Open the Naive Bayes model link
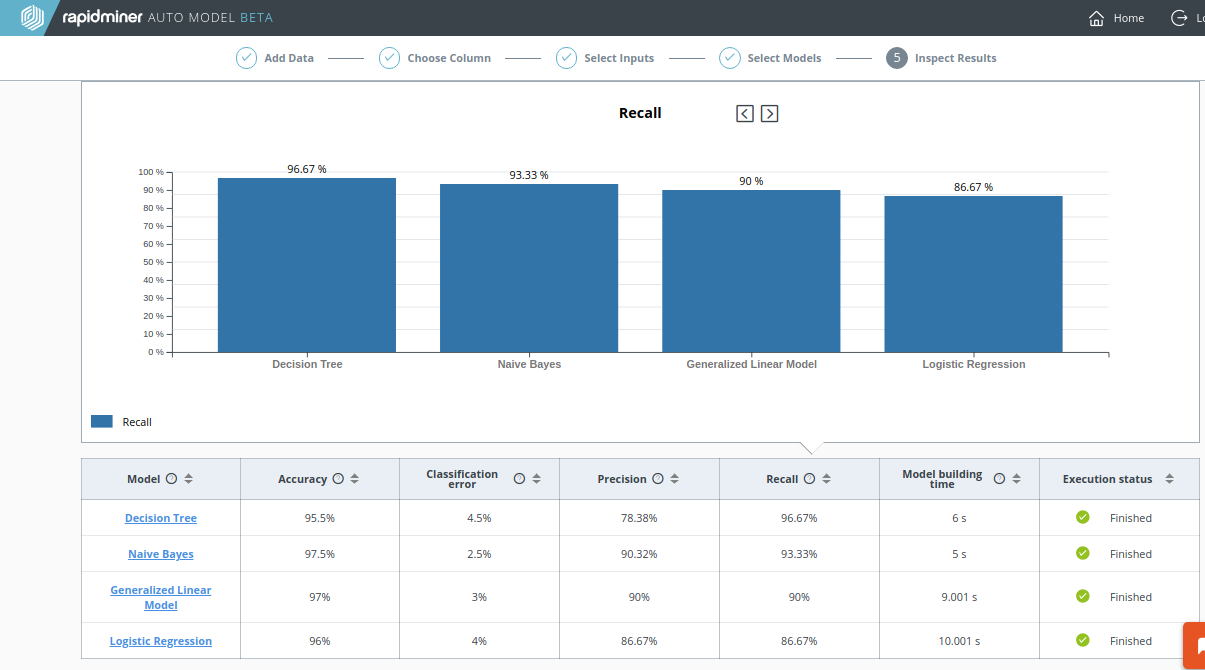The image size is (1205, 670). 161,554
